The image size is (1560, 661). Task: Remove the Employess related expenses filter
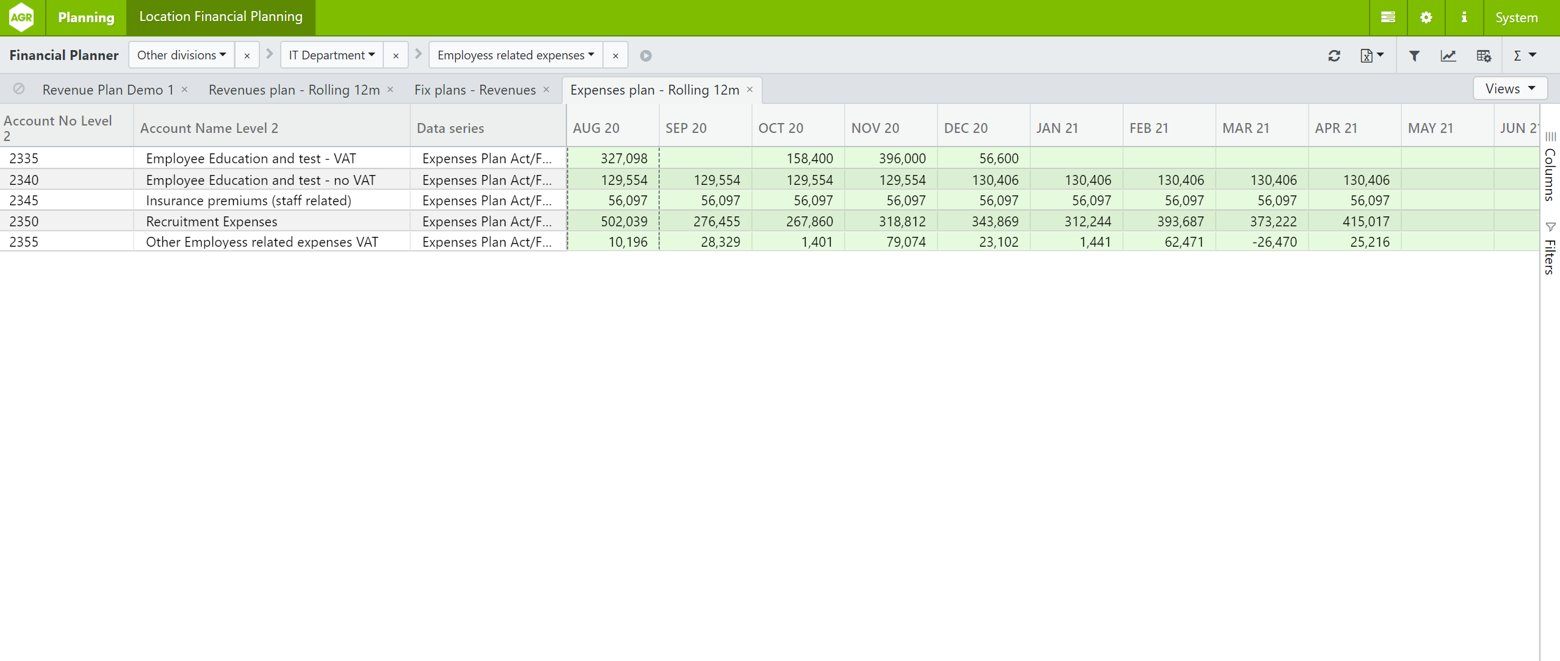[x=615, y=56]
